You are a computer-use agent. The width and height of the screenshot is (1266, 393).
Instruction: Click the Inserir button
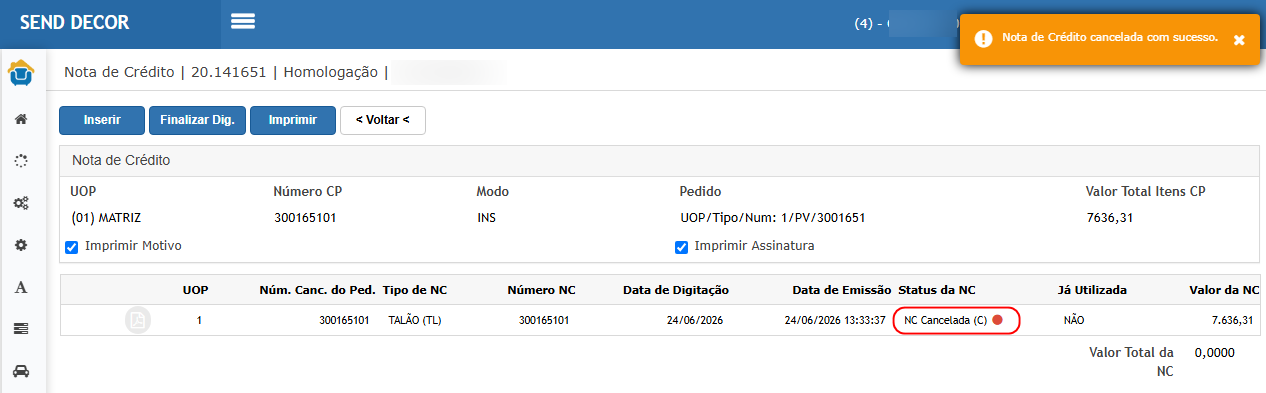pyautogui.click(x=102, y=120)
